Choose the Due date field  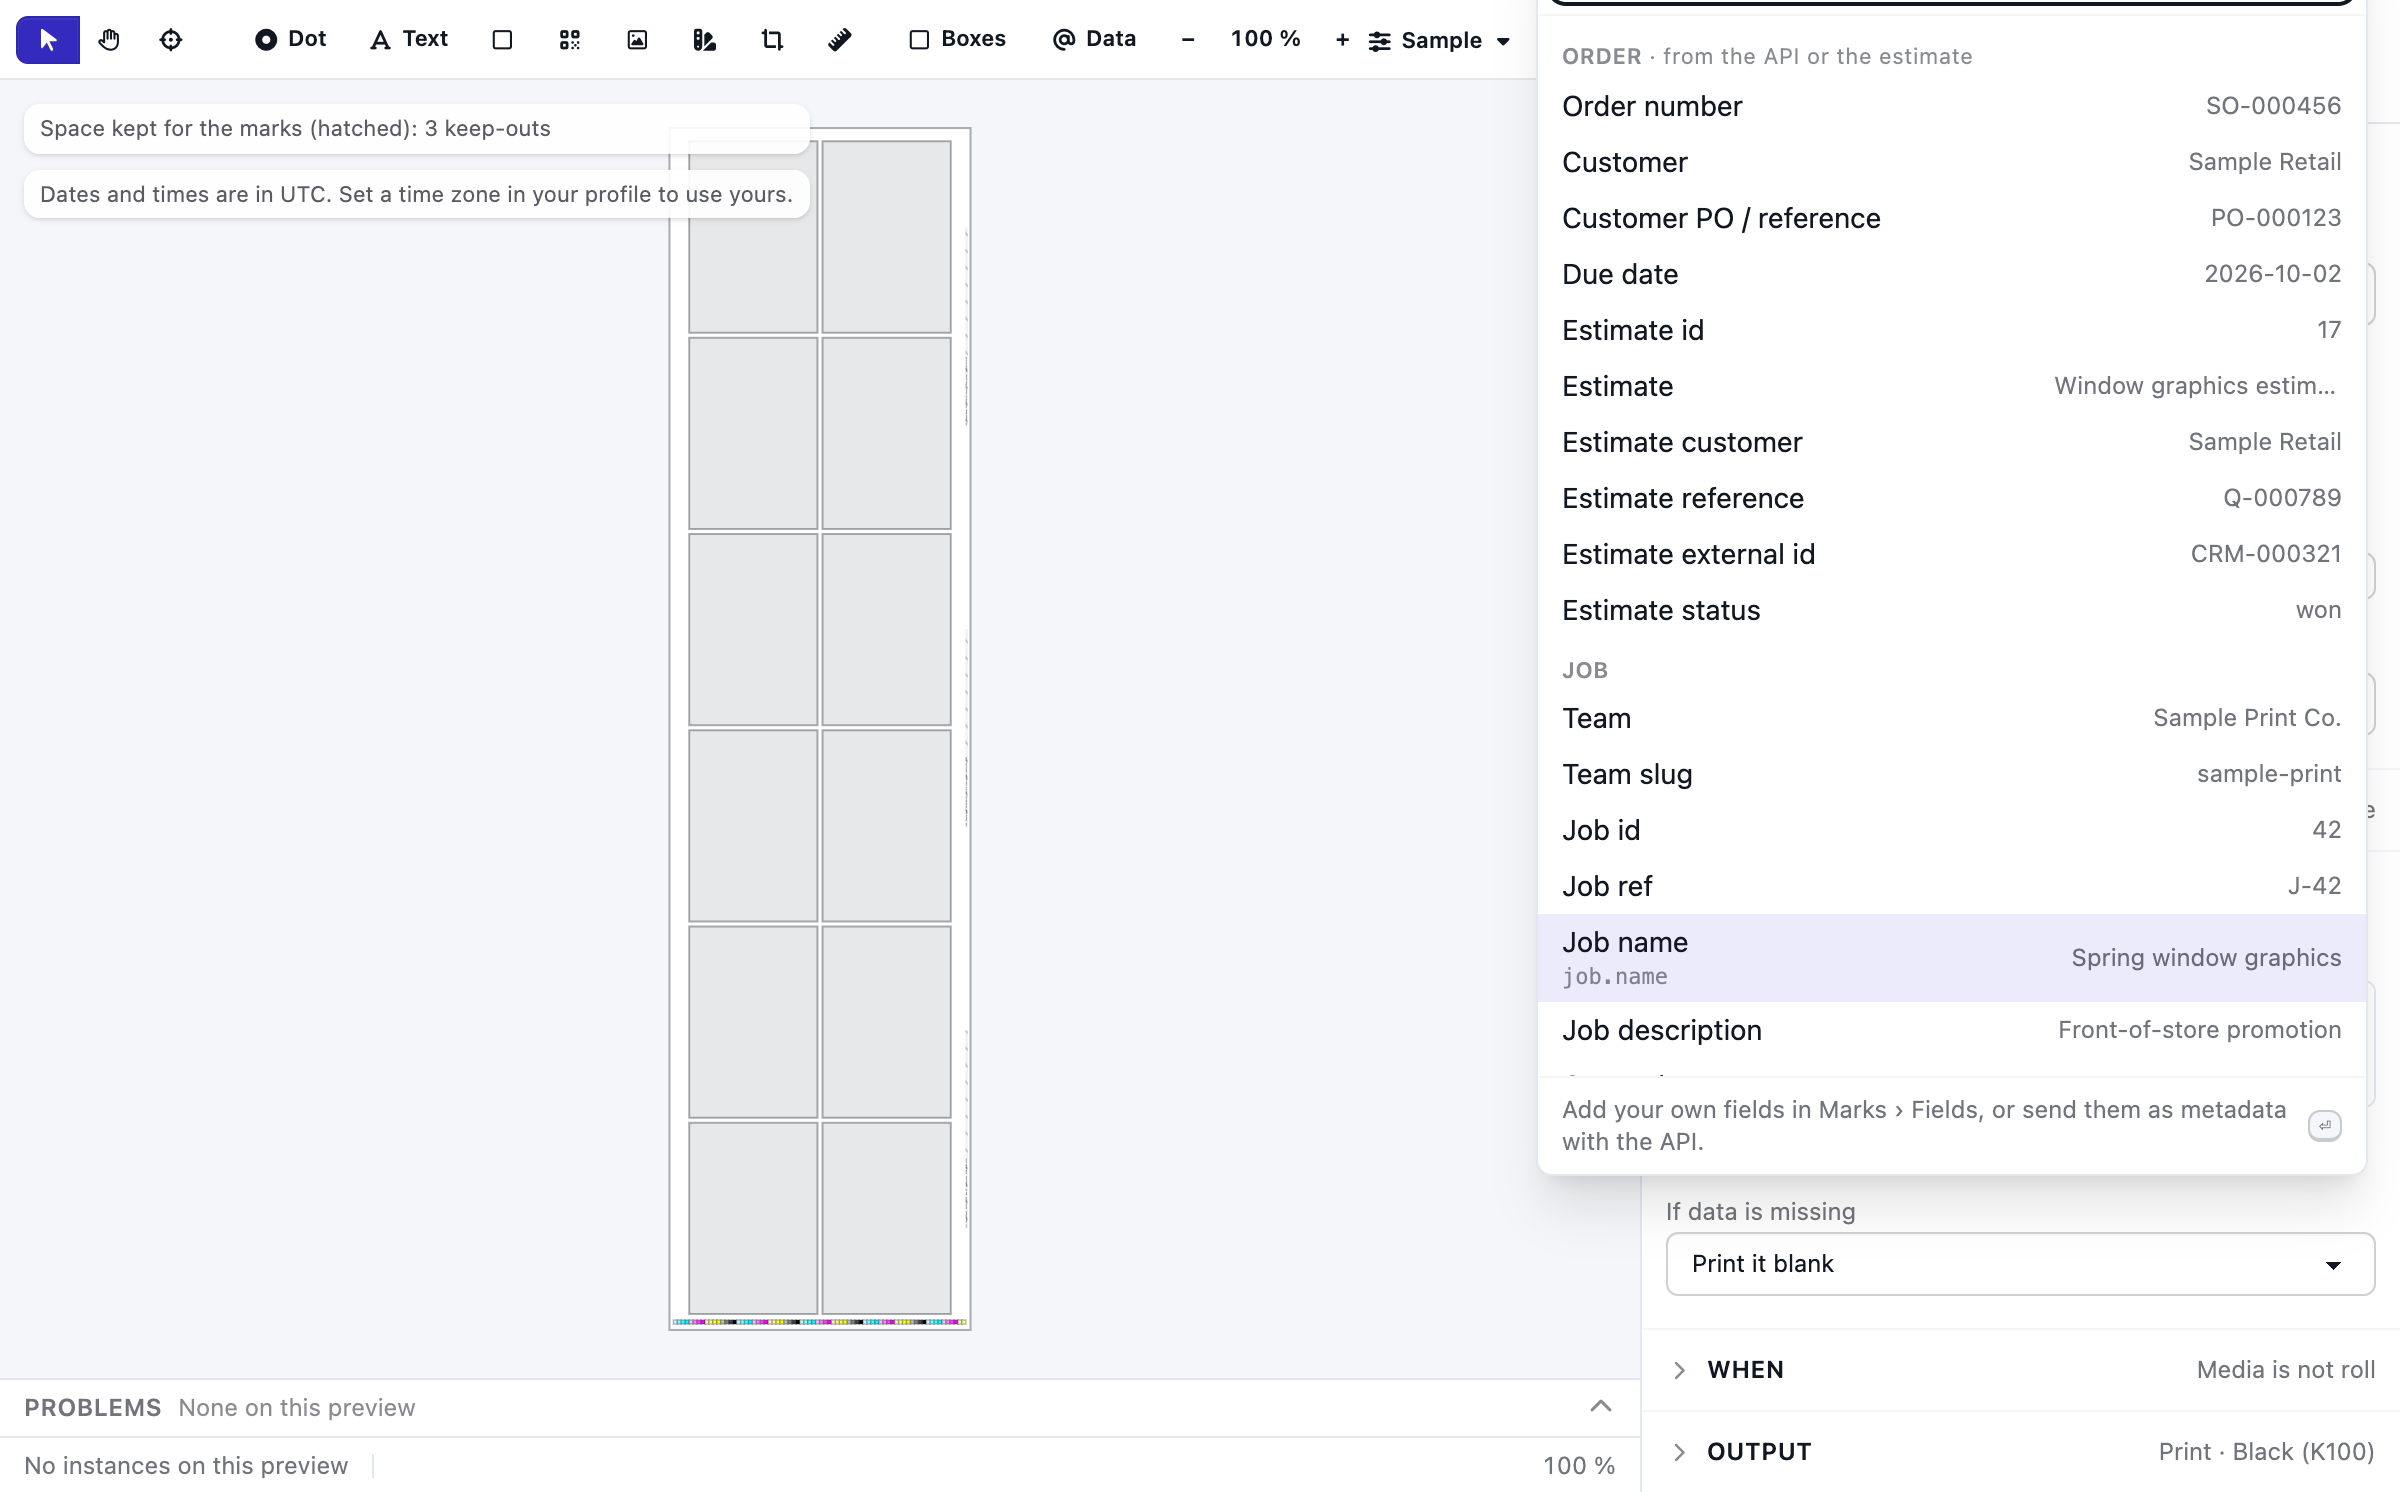(1951, 274)
